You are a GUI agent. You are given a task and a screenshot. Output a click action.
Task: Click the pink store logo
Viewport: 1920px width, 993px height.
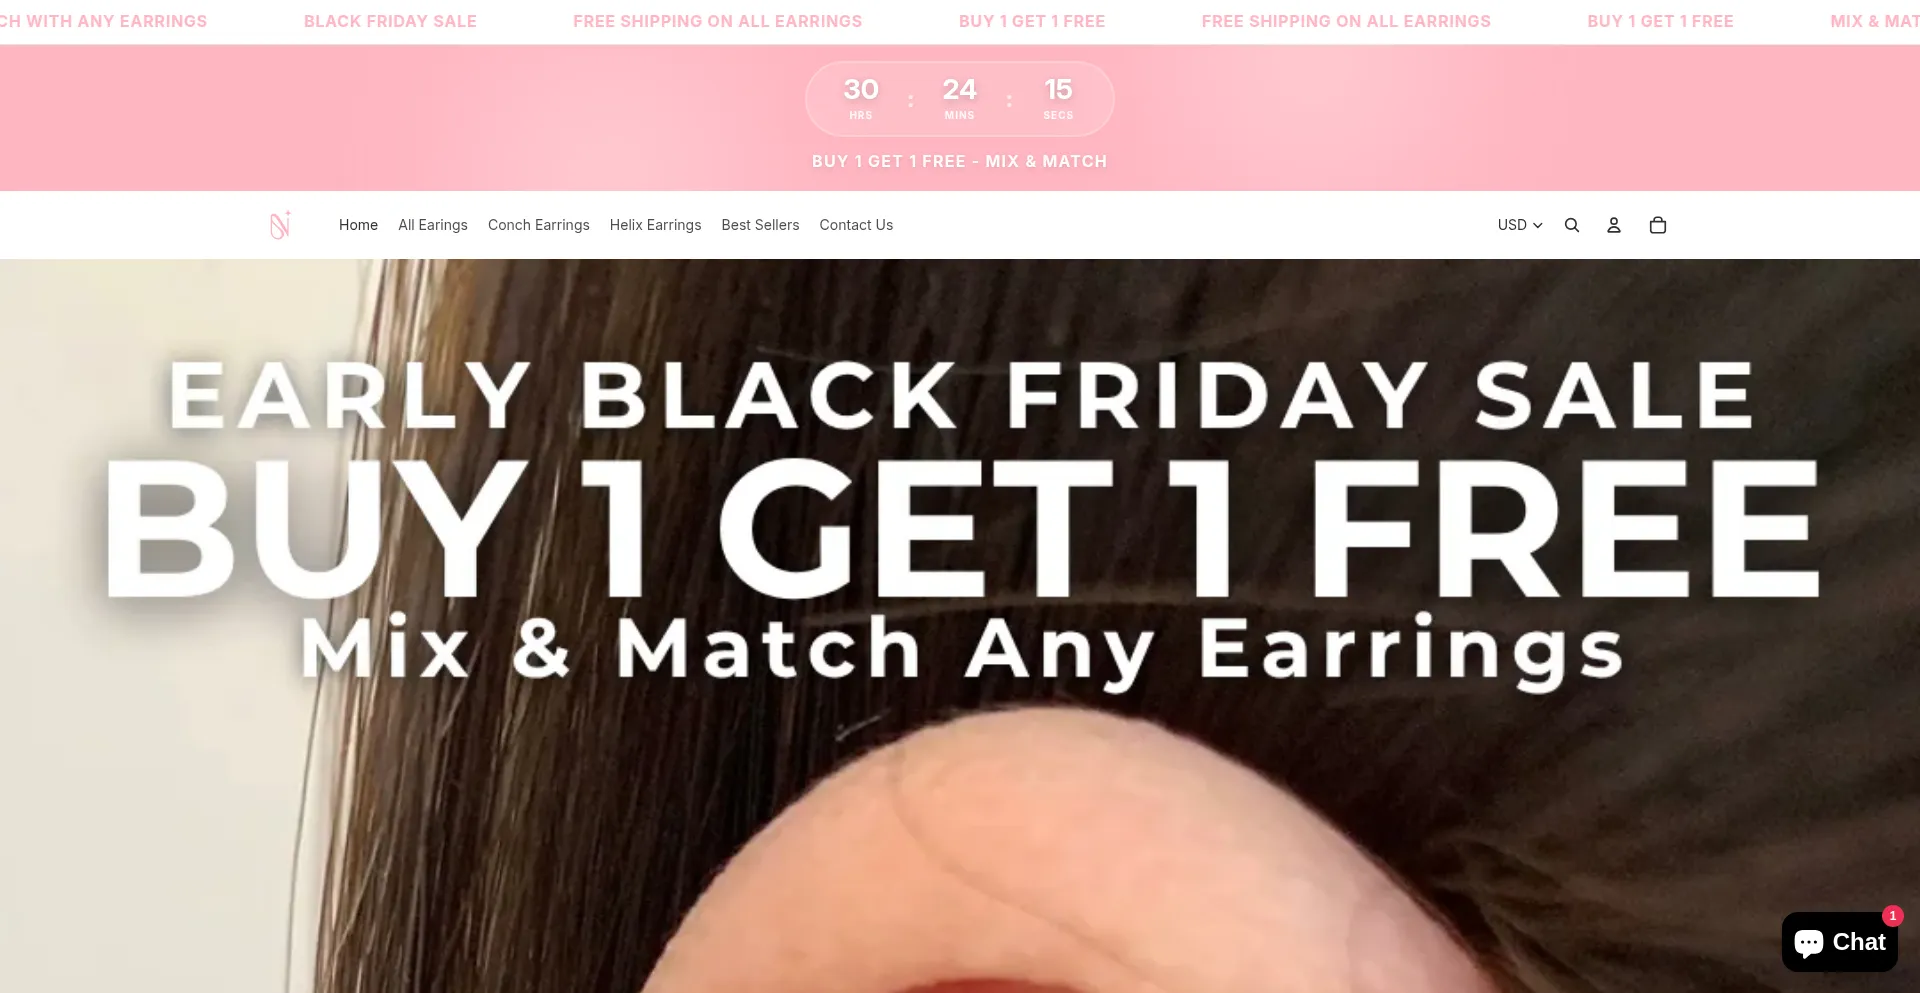(280, 225)
